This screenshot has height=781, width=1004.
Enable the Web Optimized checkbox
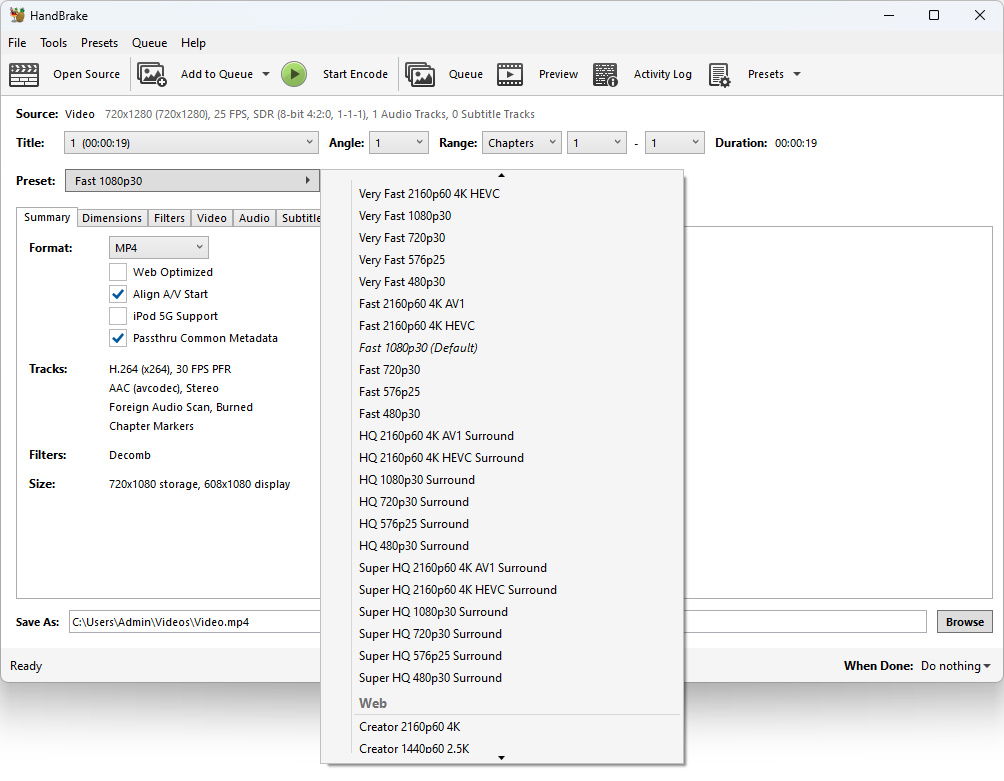pos(118,272)
